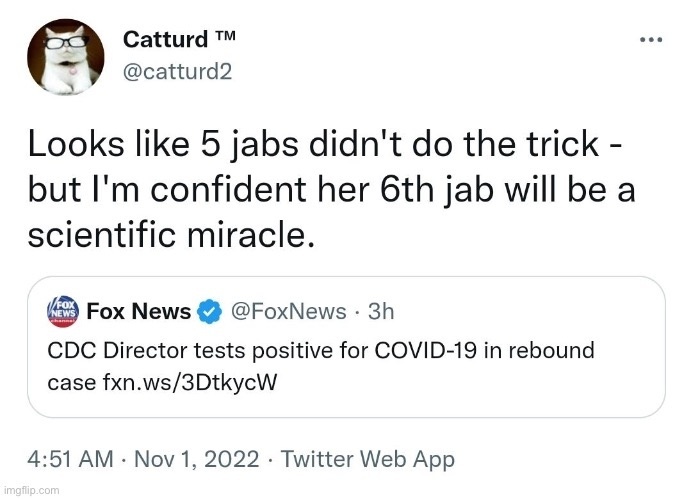Open quoted tweet about CDC Director

pyautogui.click(x=346, y=347)
